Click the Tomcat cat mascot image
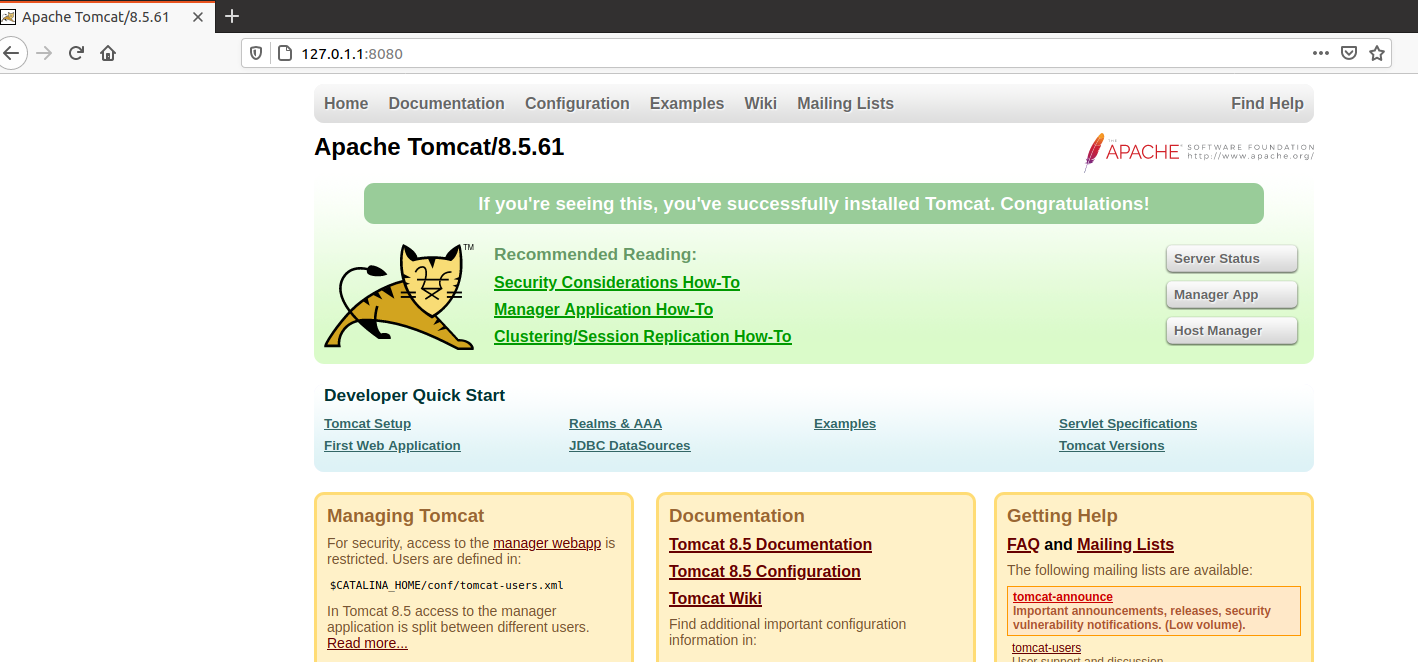1418x662 pixels. pyautogui.click(x=401, y=296)
